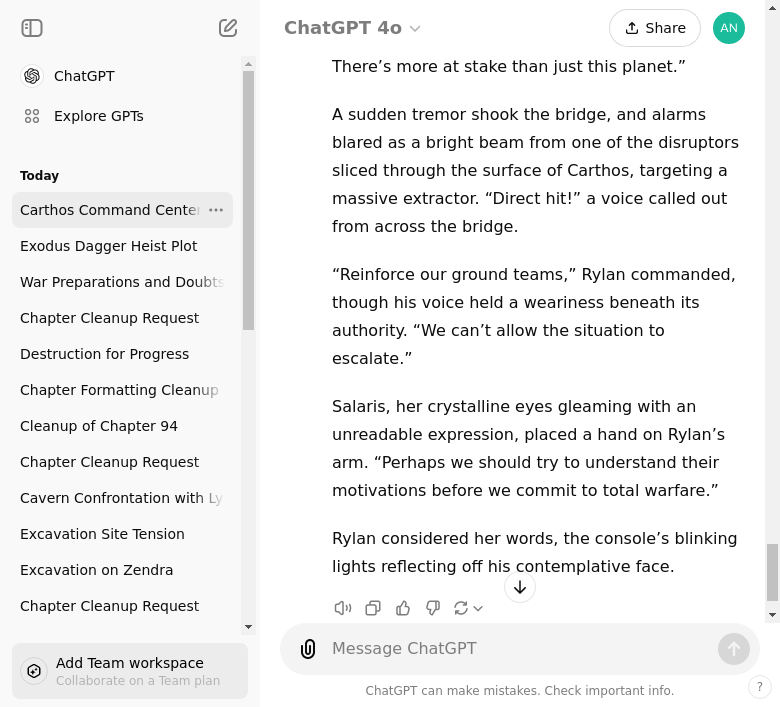Select the Excavation on Zendra conversation
The height and width of the screenshot is (707, 780).
(x=96, y=570)
